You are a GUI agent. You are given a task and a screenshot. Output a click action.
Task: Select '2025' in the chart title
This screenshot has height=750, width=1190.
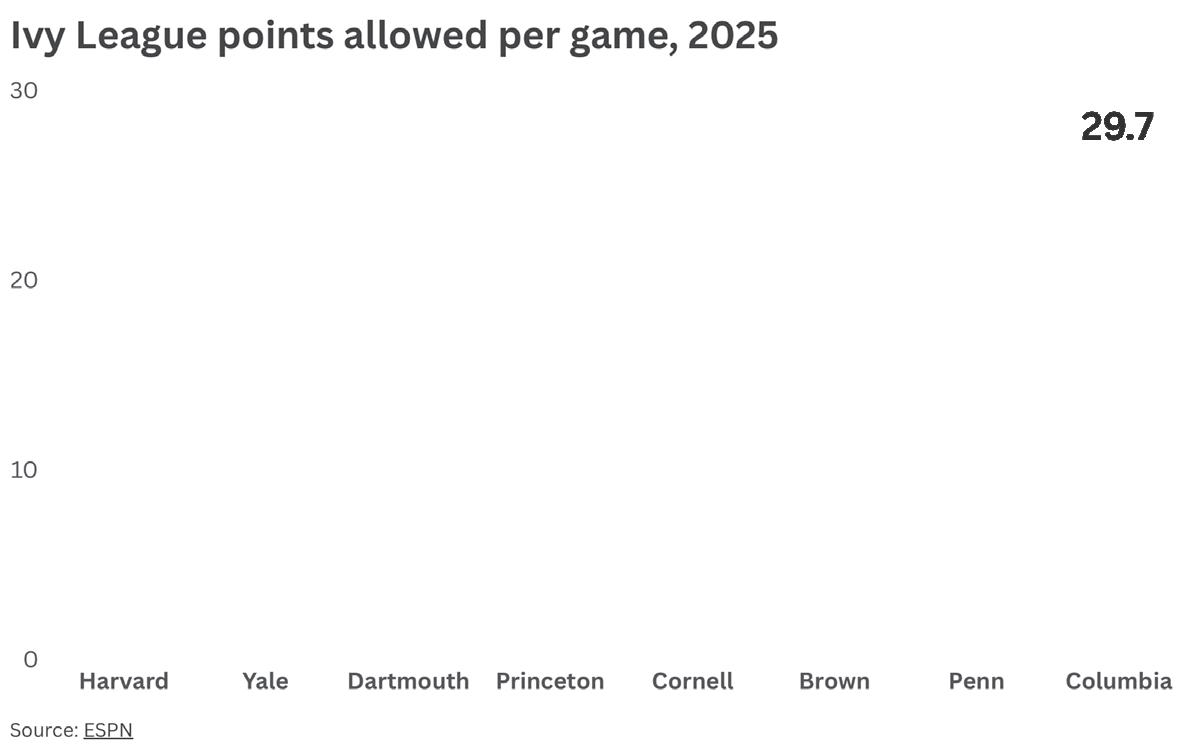pos(732,36)
